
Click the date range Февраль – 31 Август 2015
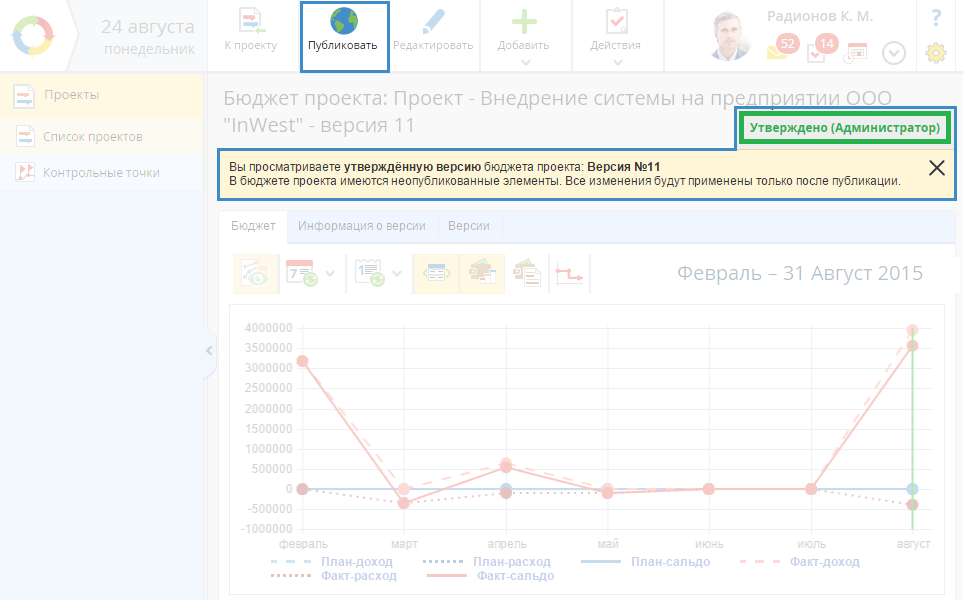(800, 273)
